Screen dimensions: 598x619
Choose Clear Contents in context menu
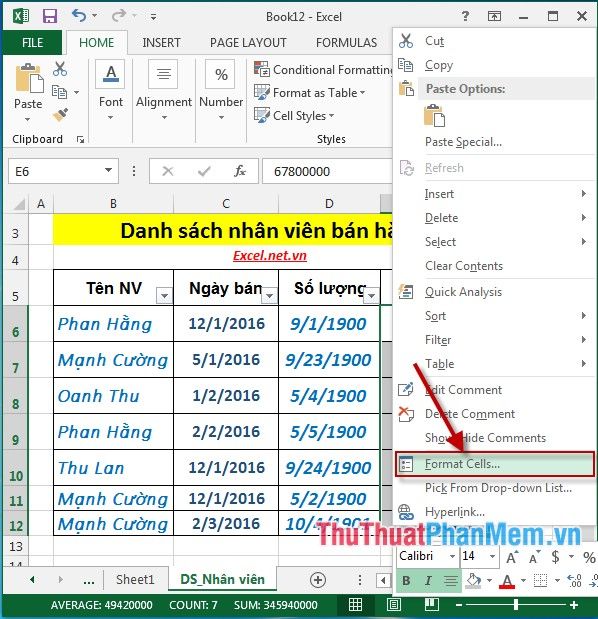click(x=495, y=266)
